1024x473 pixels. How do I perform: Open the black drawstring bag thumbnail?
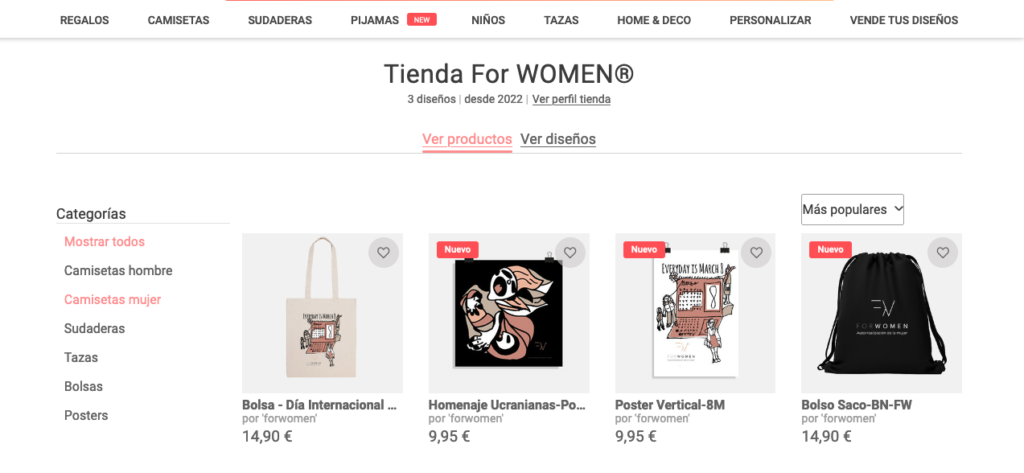[x=881, y=314]
